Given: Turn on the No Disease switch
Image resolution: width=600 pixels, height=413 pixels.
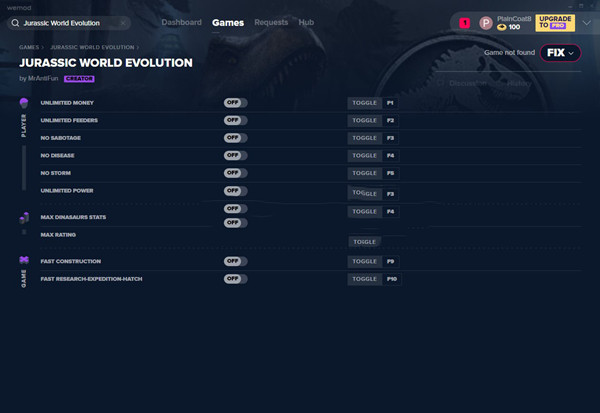Looking at the screenshot, I should click(x=235, y=156).
